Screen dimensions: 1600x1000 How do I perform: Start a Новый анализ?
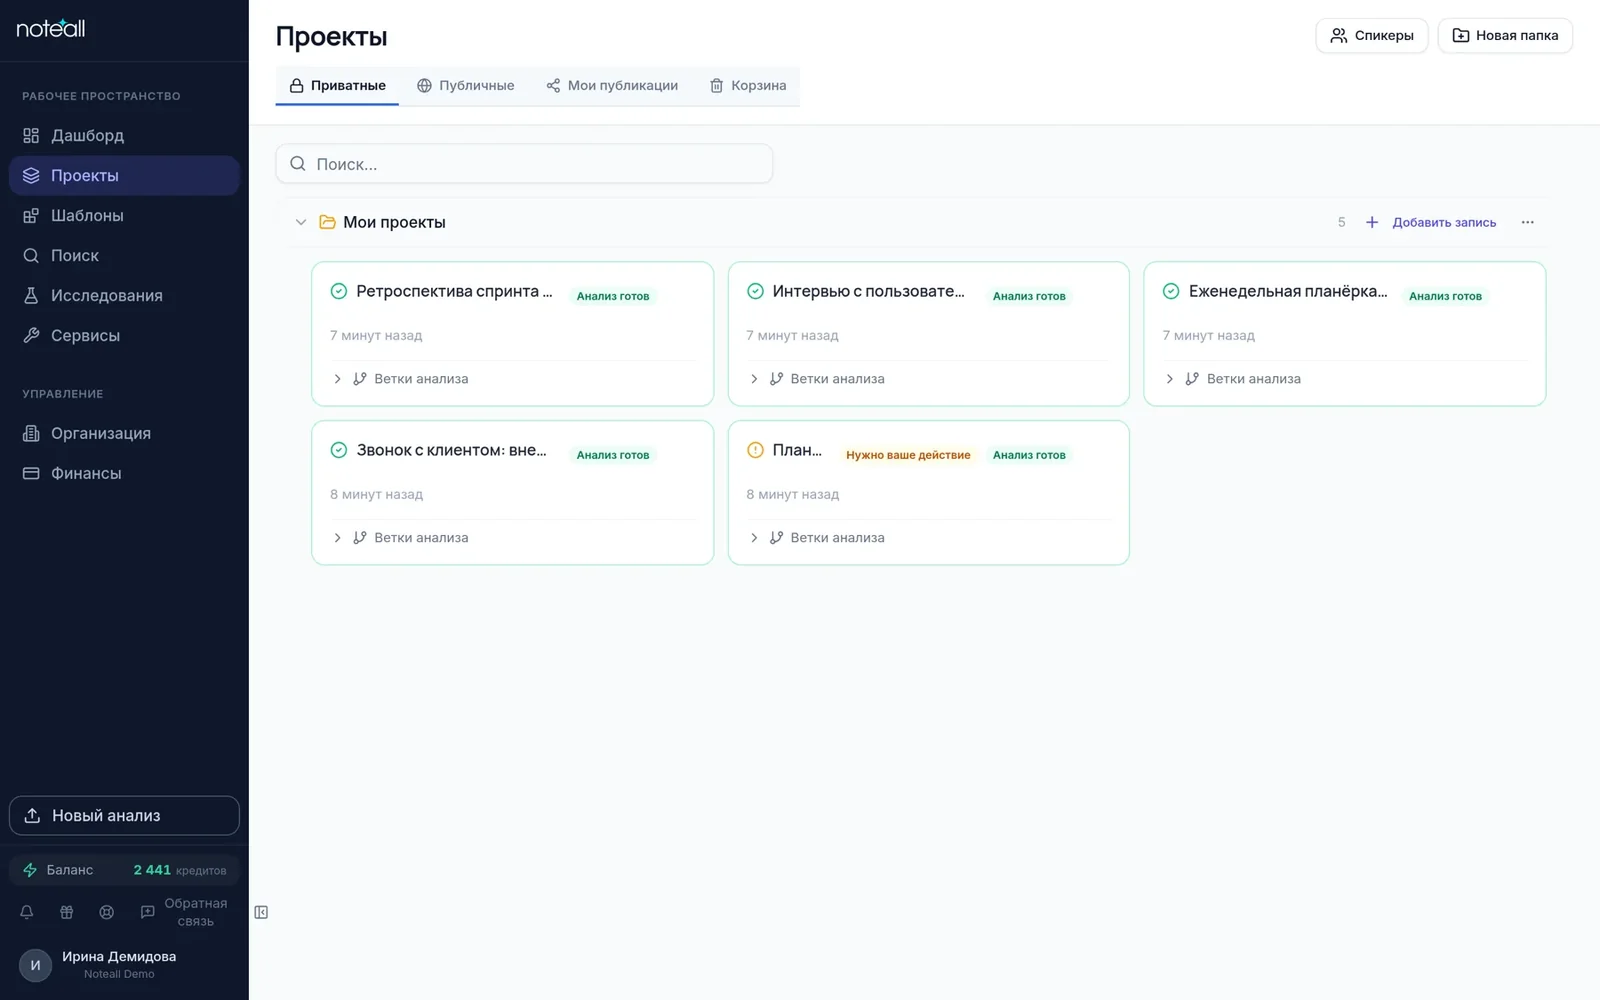click(124, 815)
